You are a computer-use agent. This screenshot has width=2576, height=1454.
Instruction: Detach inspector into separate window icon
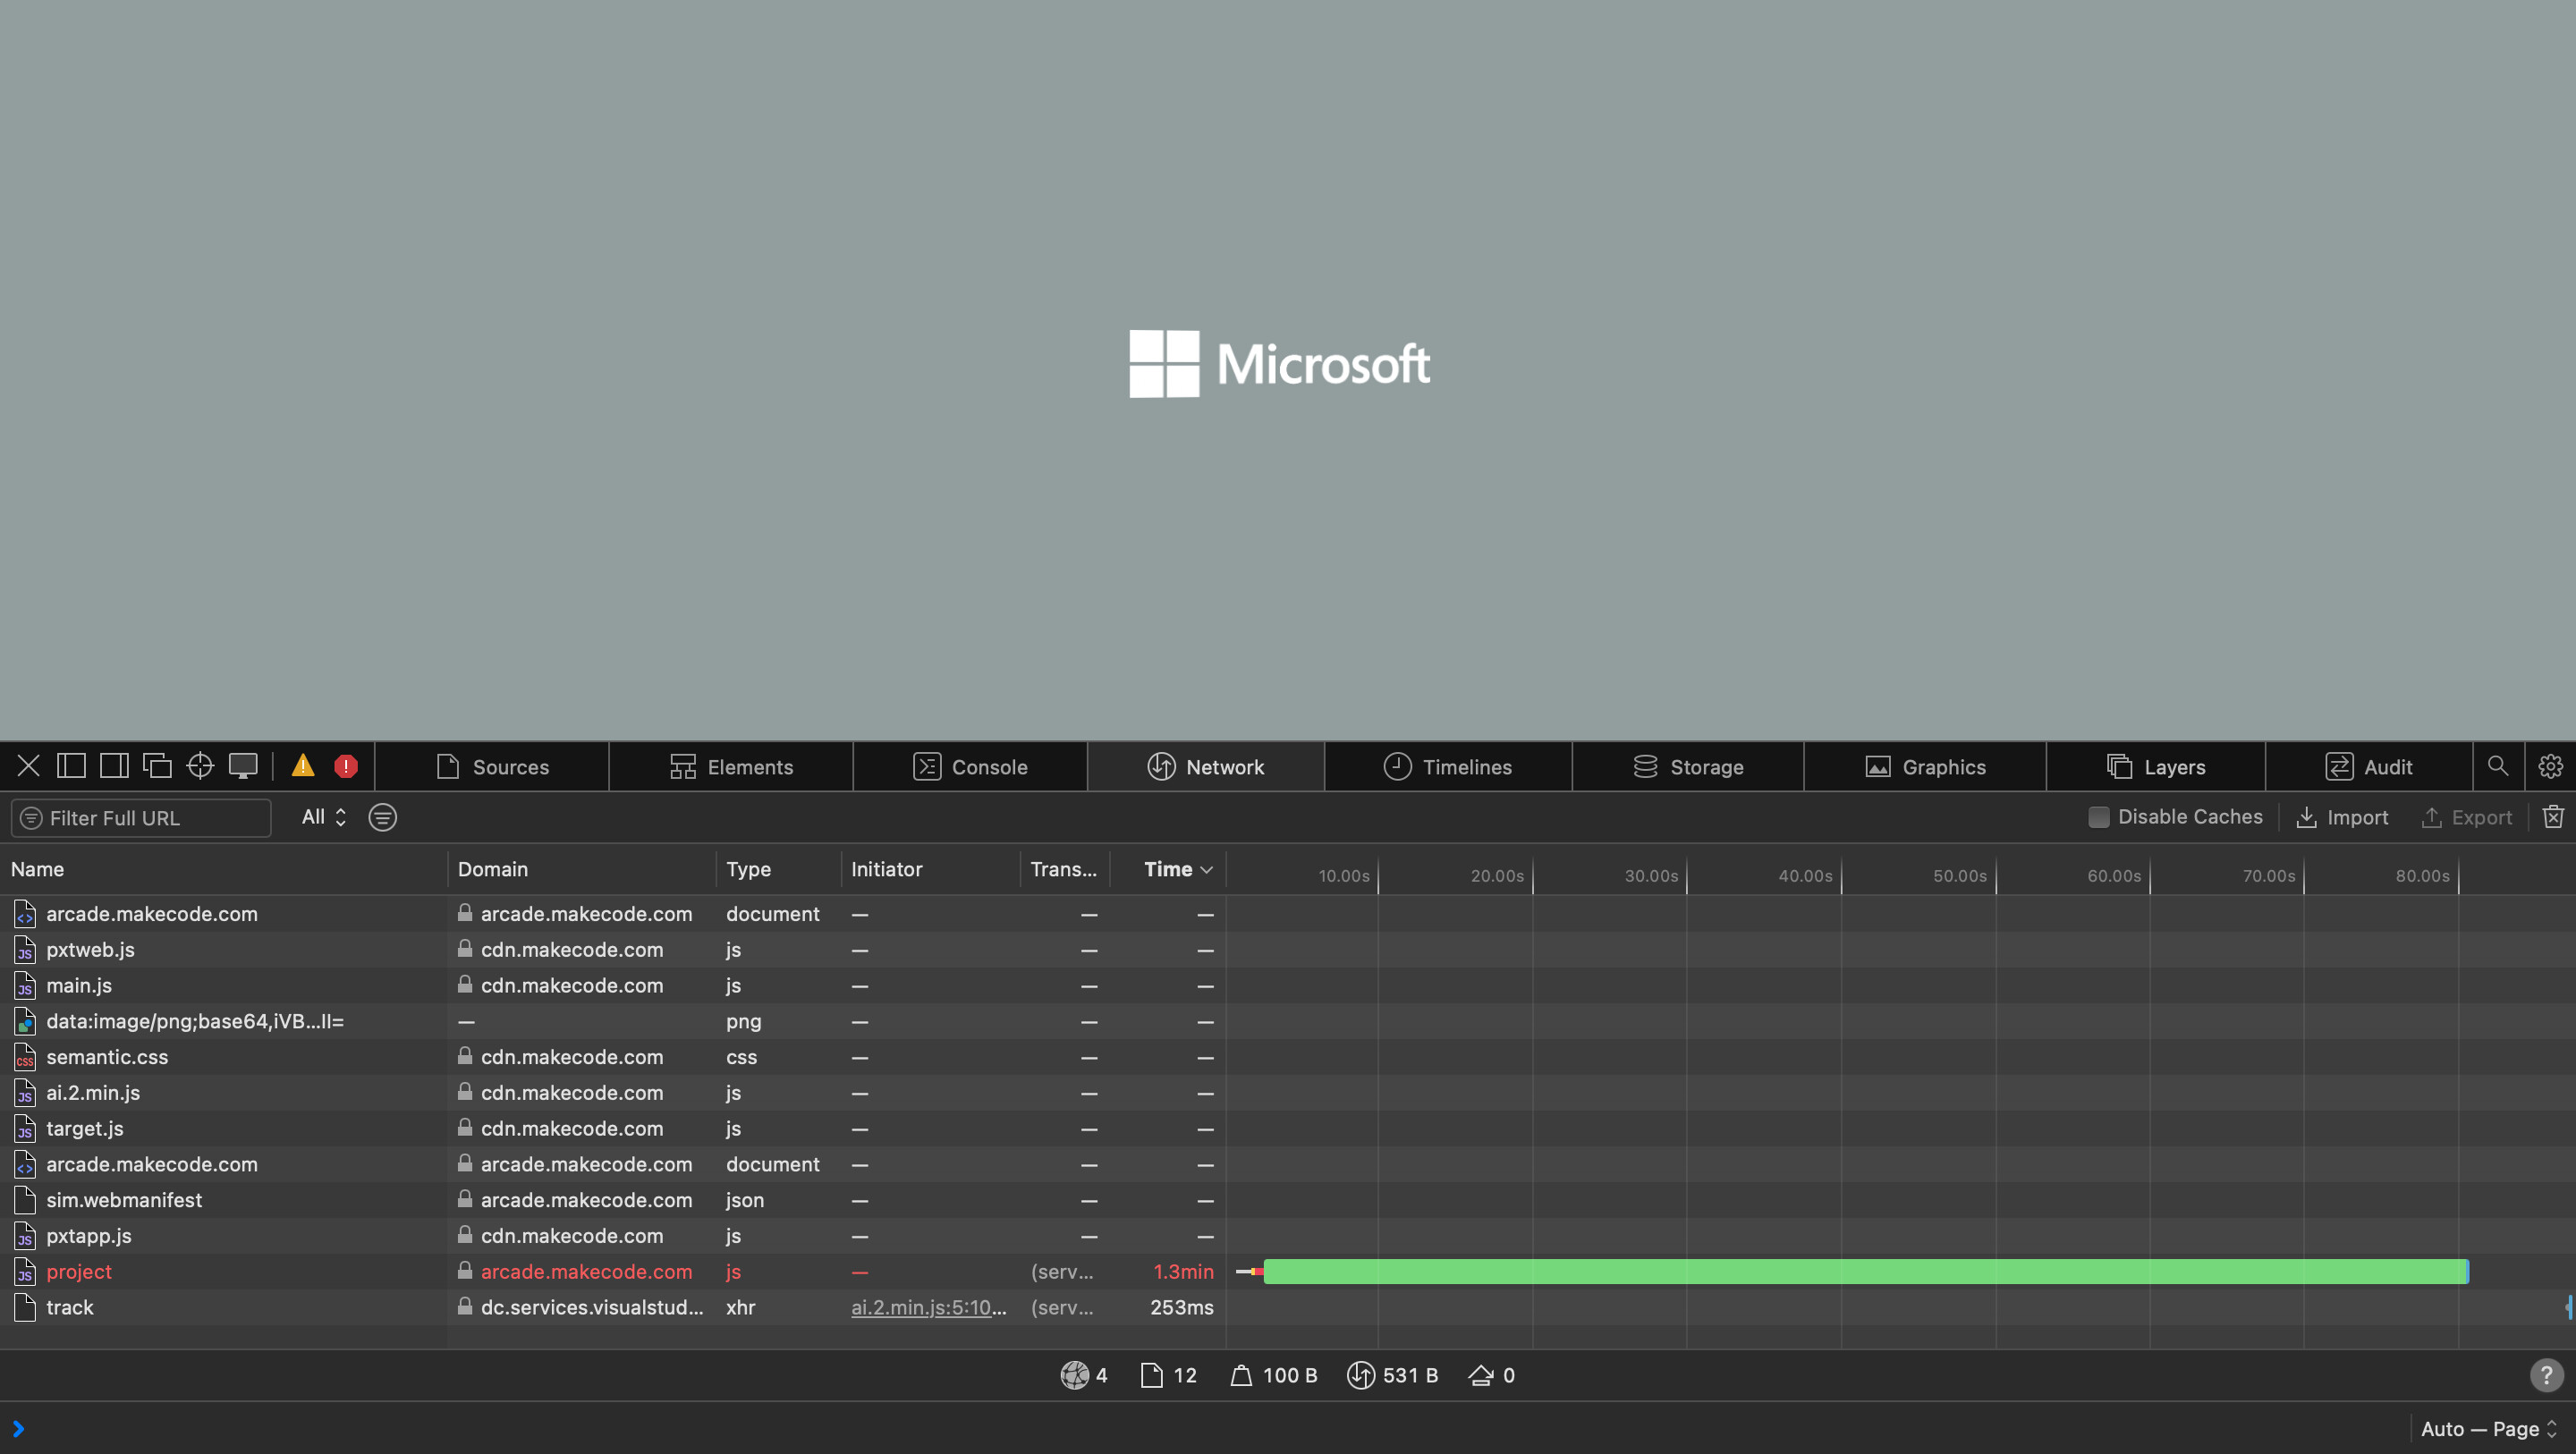157,767
